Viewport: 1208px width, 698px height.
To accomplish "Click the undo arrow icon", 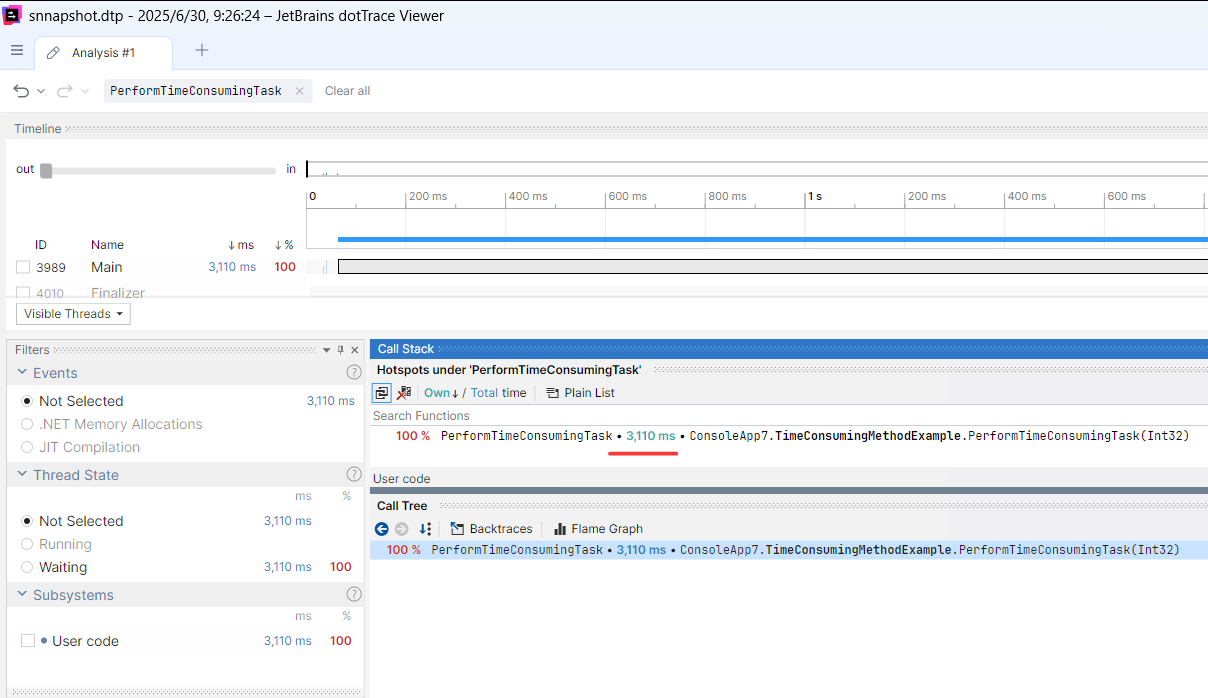I will 21,91.
